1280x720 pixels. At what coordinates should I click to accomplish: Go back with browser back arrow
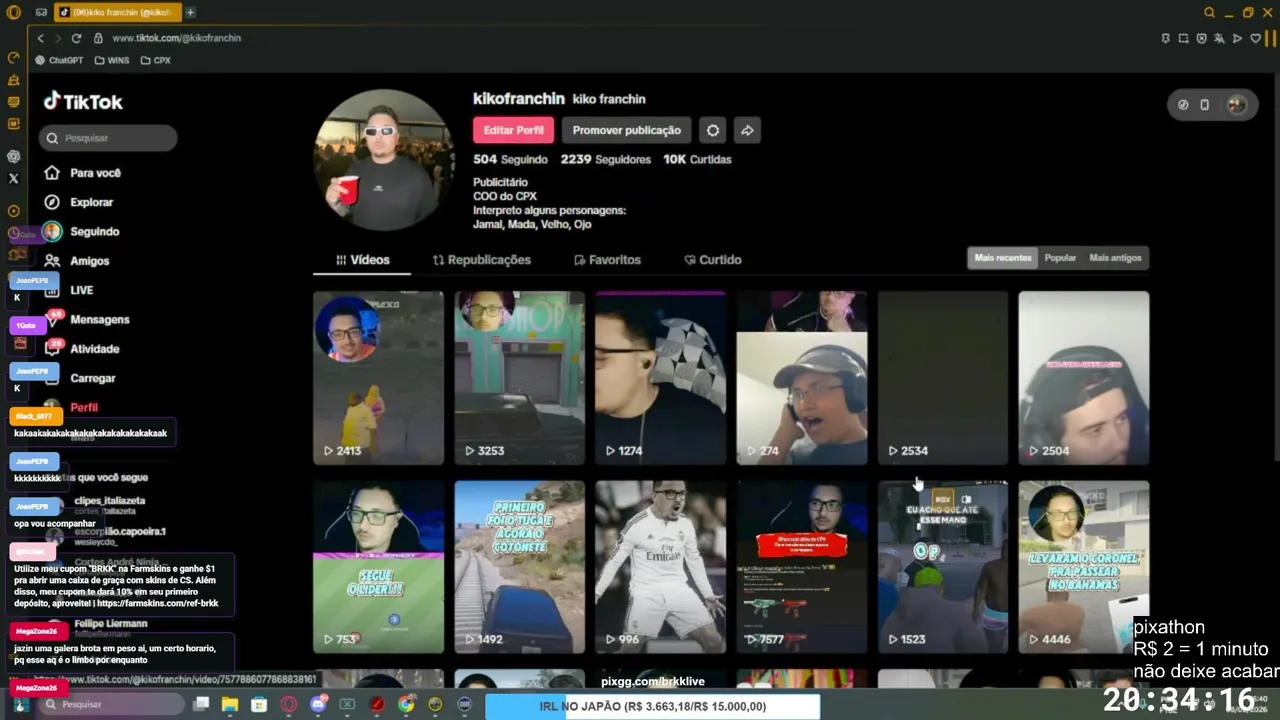[x=41, y=38]
